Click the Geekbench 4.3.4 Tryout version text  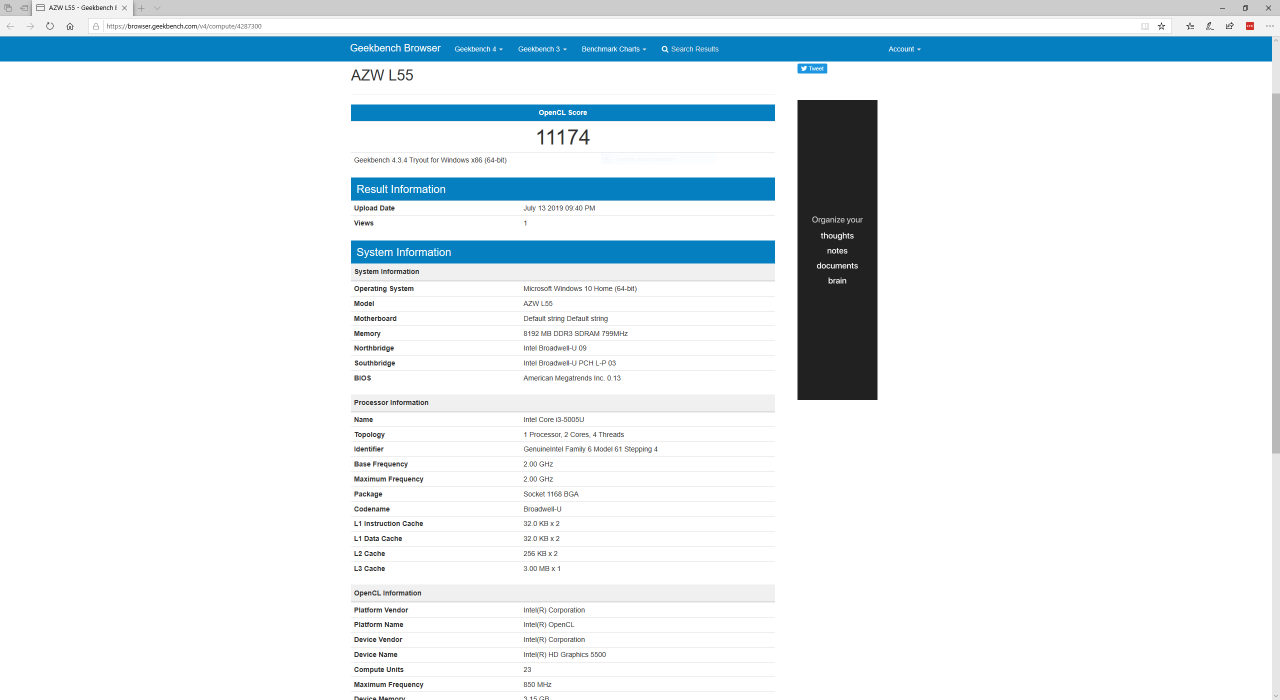pyautogui.click(x=430, y=160)
